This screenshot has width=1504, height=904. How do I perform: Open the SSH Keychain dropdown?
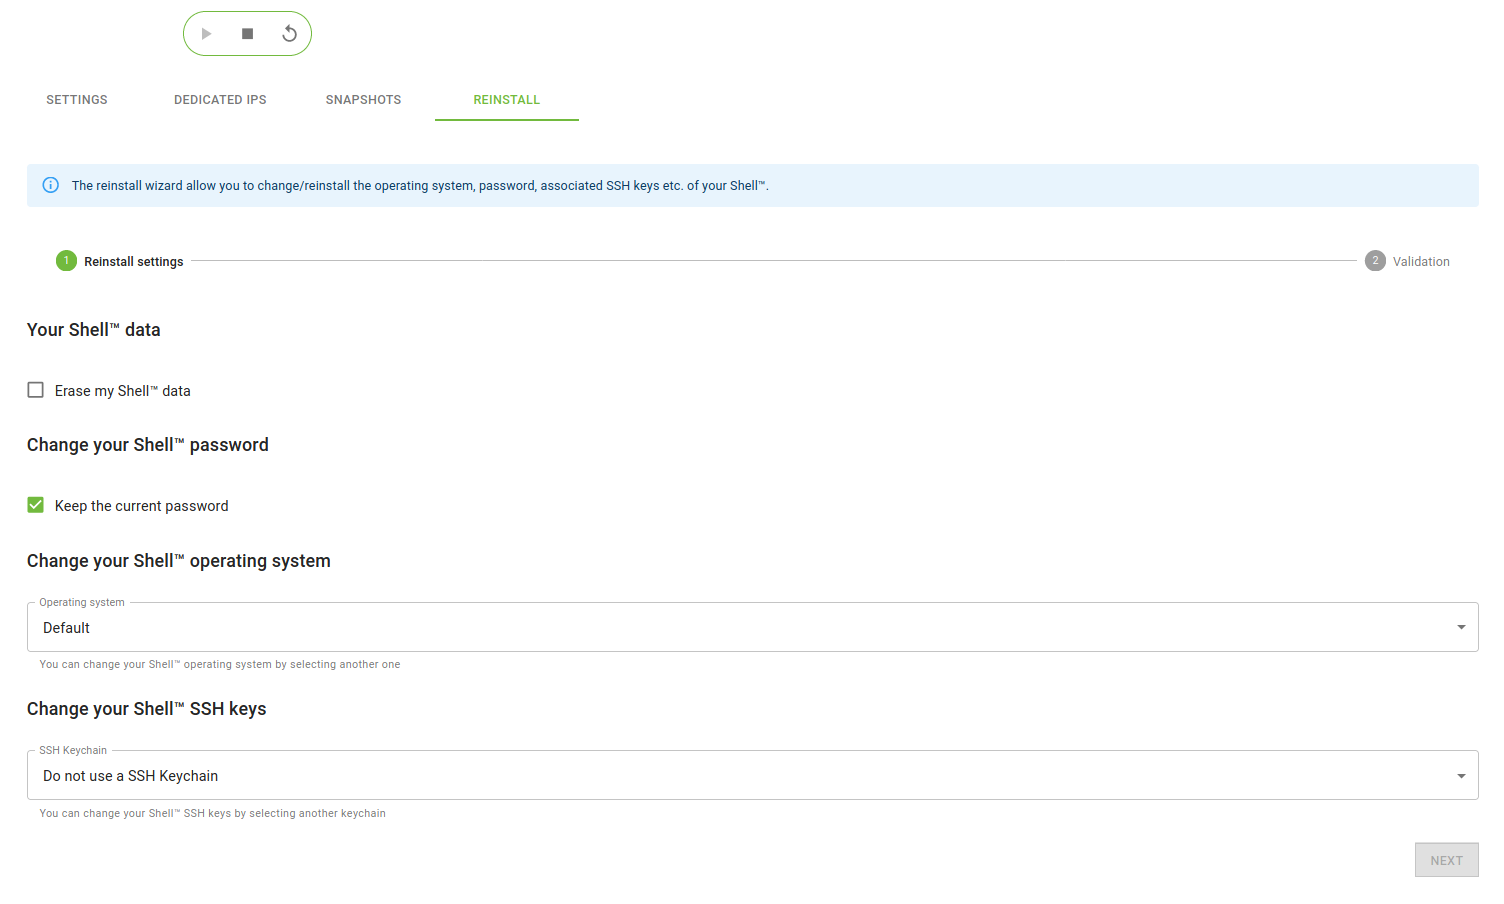pyautogui.click(x=740, y=776)
